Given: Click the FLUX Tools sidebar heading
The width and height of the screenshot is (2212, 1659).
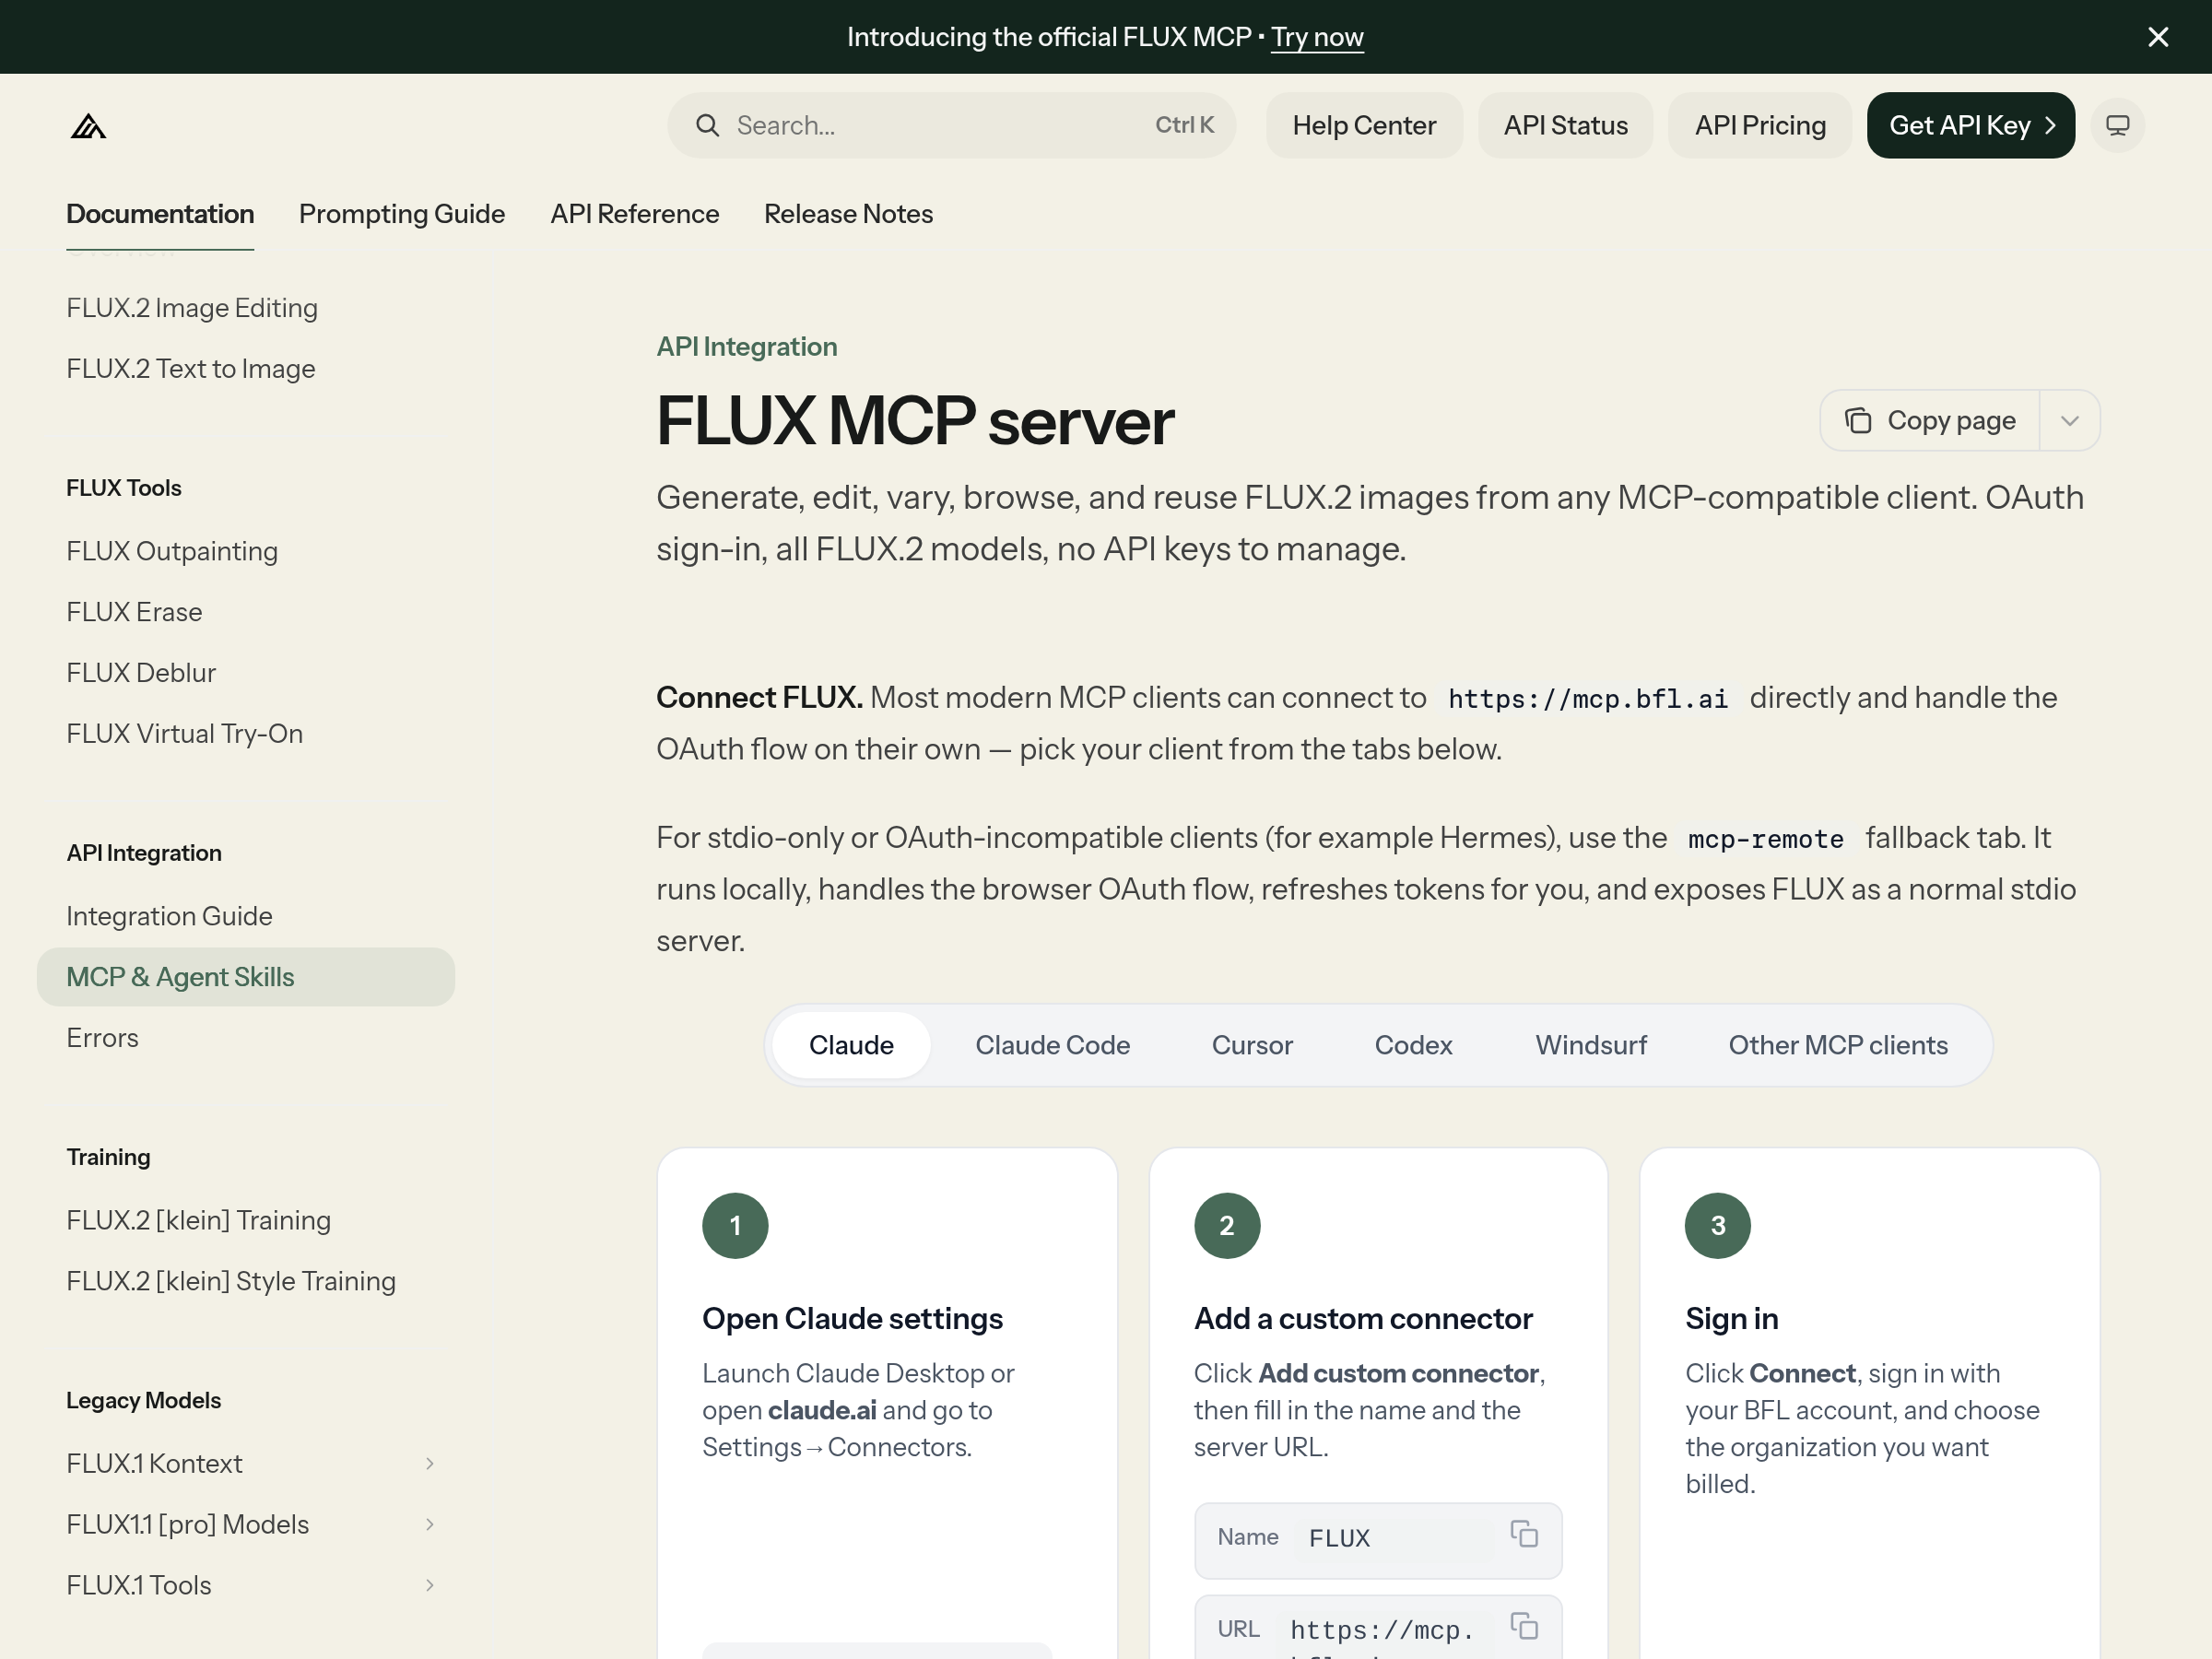Looking at the screenshot, I should point(124,488).
